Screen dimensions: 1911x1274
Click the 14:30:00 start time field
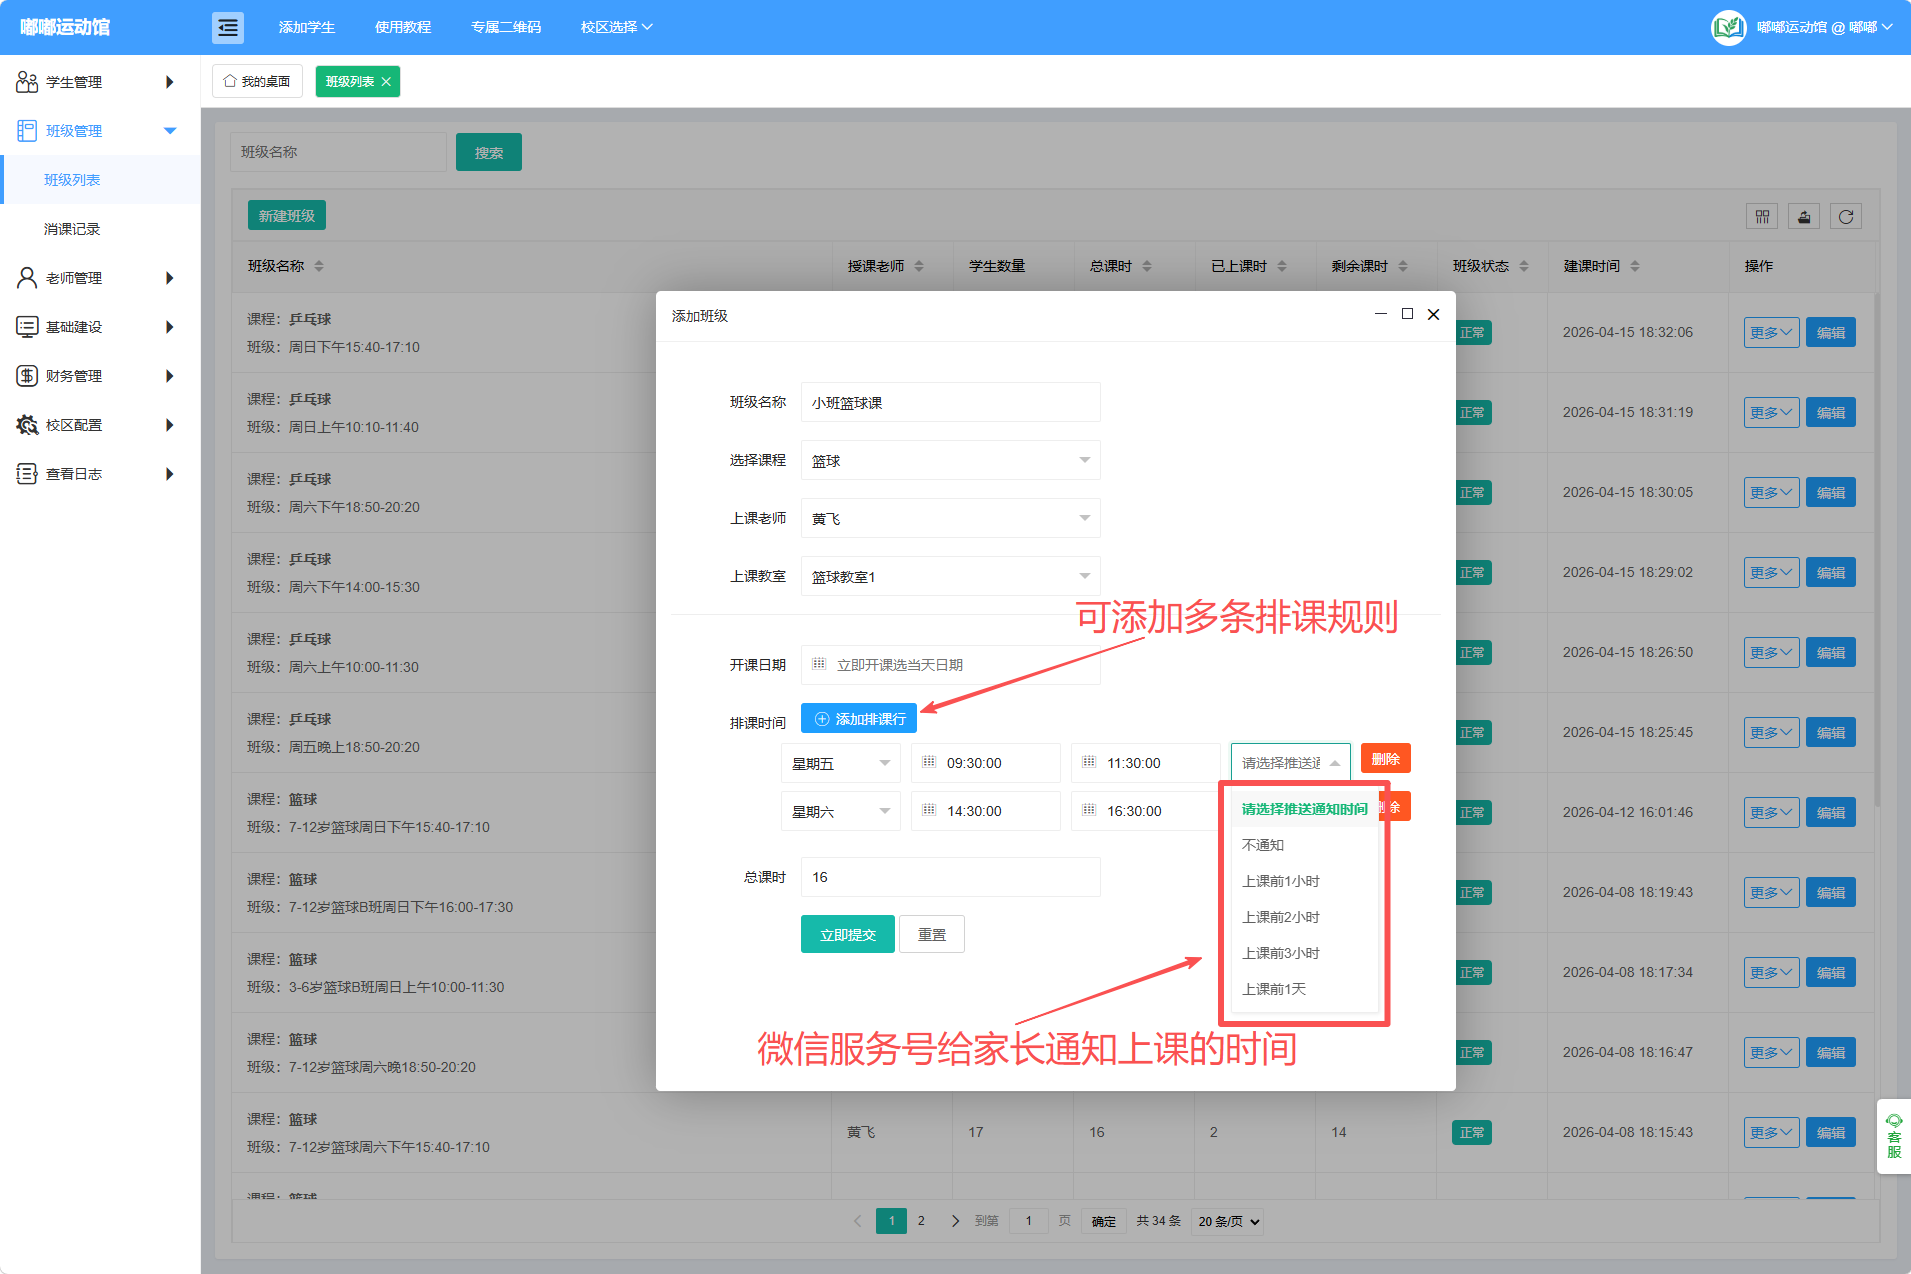[x=986, y=811]
